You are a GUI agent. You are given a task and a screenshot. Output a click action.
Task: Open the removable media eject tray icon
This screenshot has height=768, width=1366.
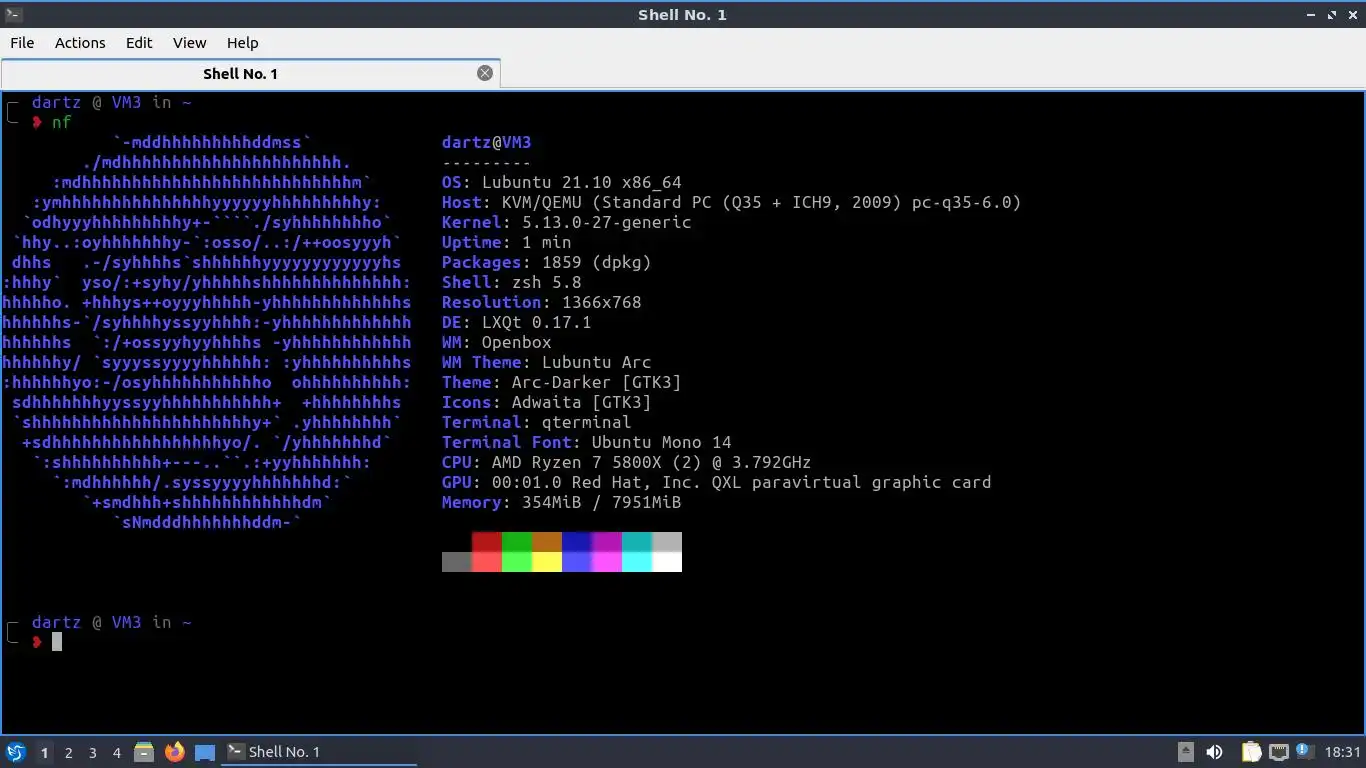pos(1186,752)
